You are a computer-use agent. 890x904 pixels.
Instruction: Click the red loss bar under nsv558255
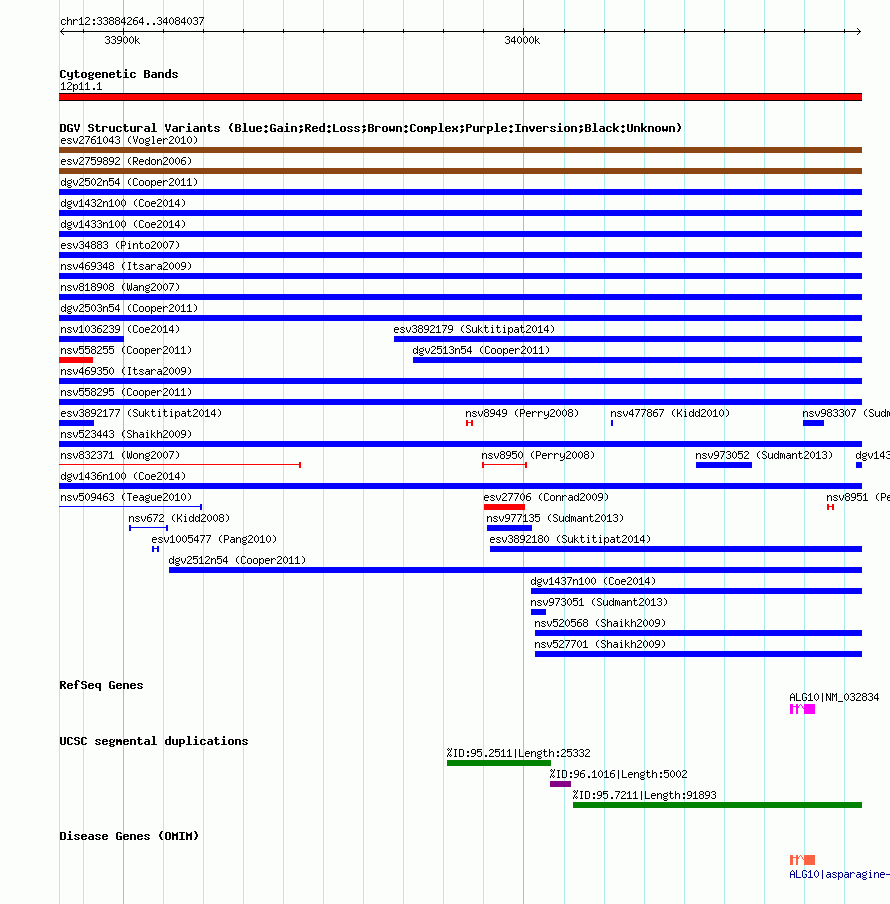76,360
